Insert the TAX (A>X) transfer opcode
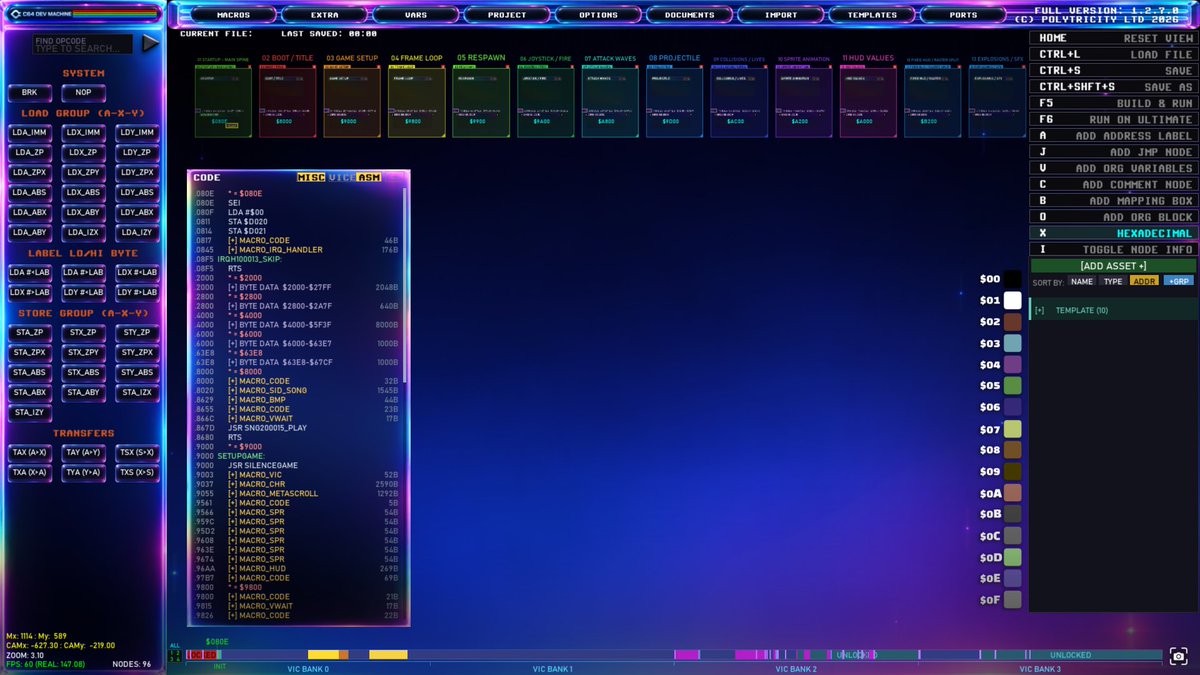 tap(29, 452)
